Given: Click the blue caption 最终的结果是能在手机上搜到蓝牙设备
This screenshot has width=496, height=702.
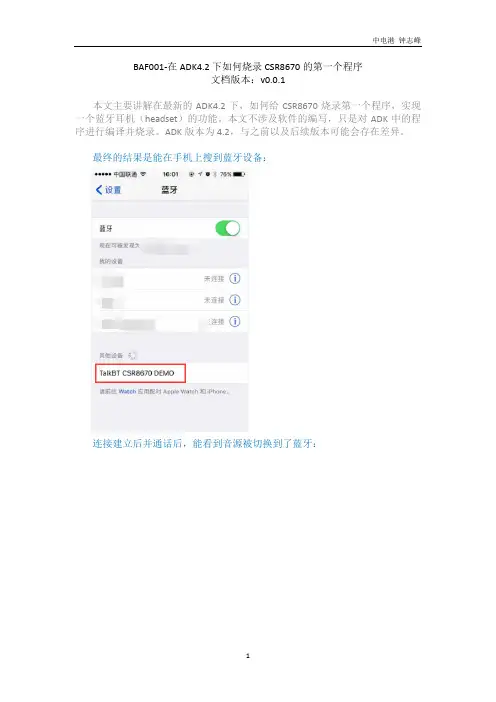Looking at the screenshot, I should click(x=180, y=158).
